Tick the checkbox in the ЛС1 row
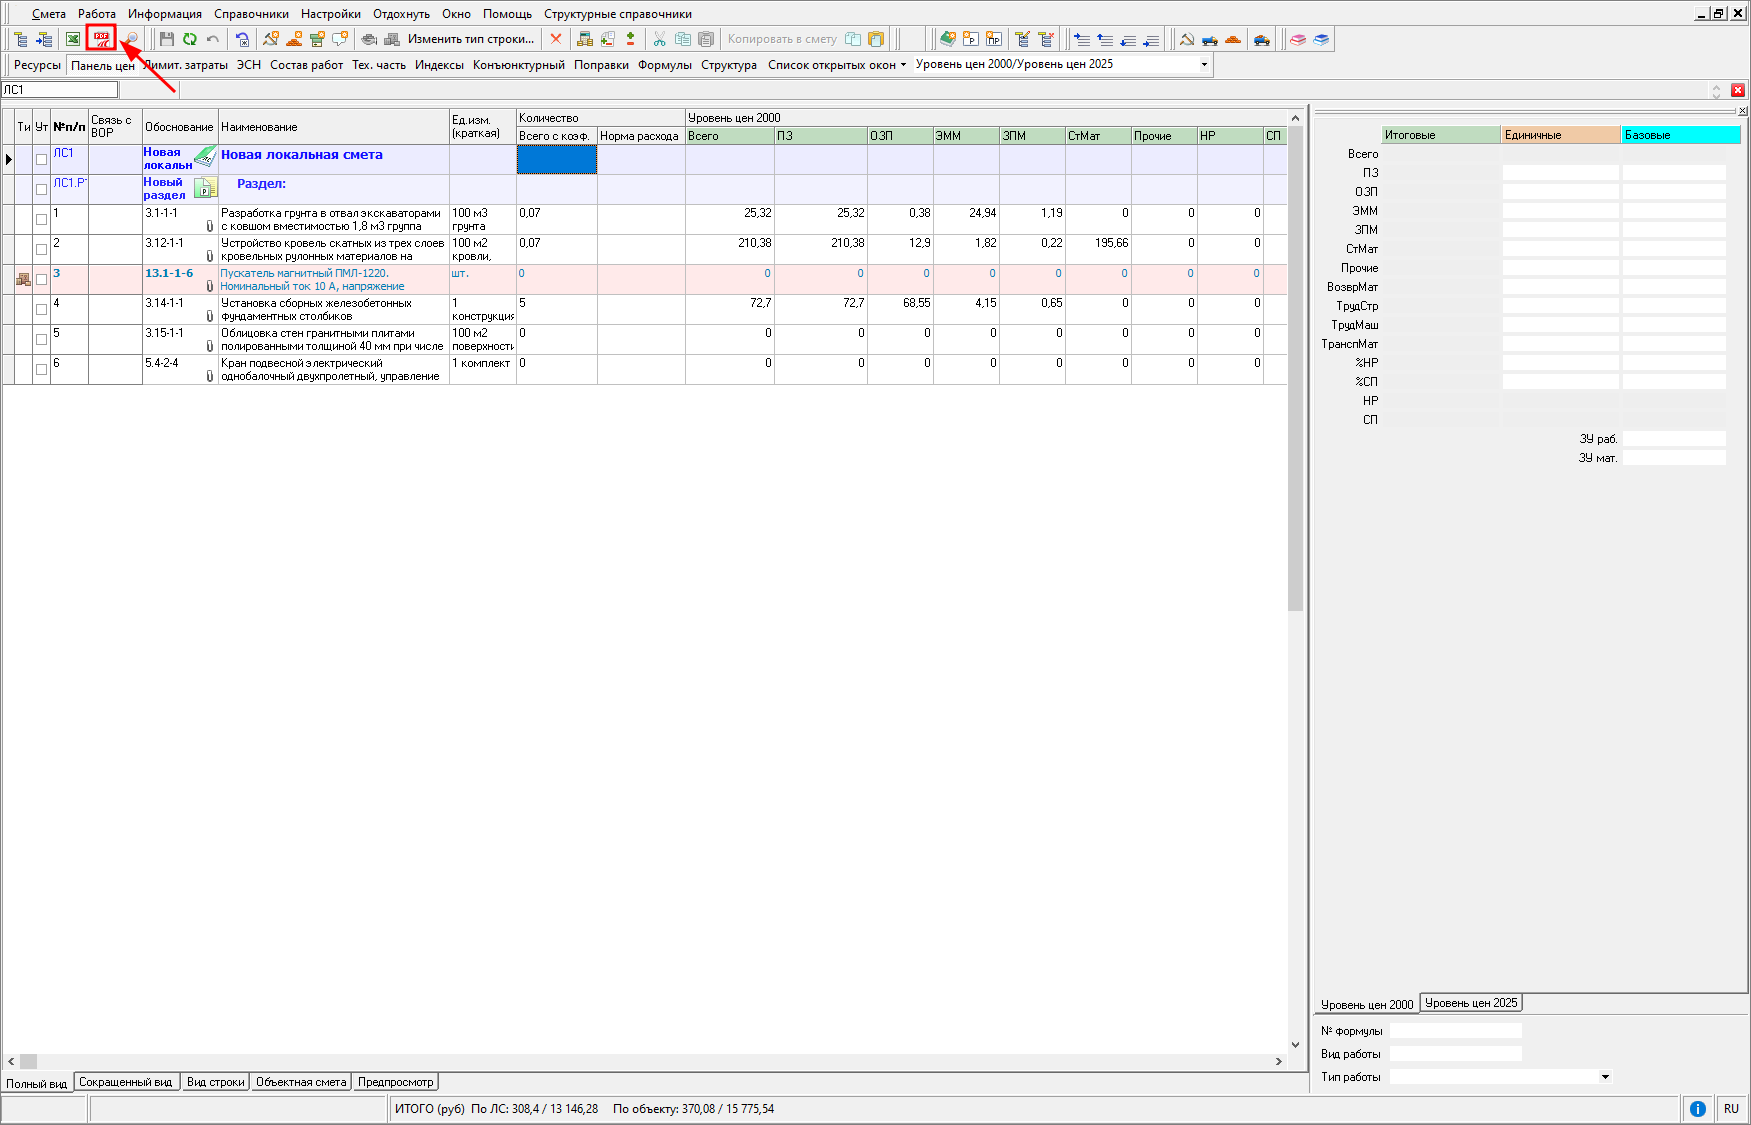Image resolution: width=1751 pixels, height=1125 pixels. pyautogui.click(x=41, y=159)
